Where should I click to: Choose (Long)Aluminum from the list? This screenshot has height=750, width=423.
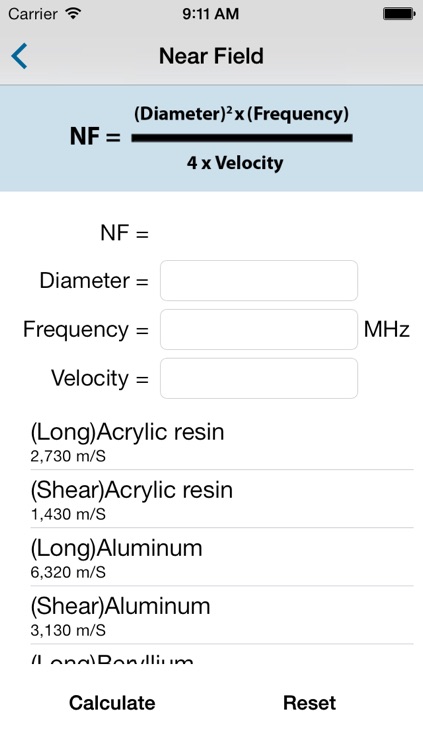(222, 557)
